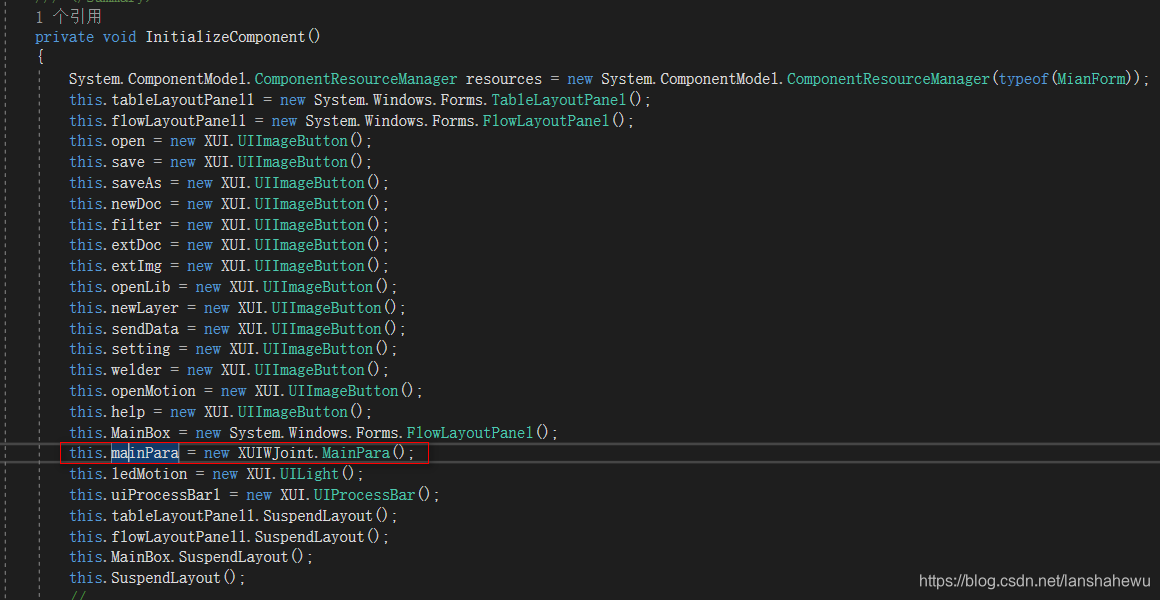Screen dimensions: 1160x600
Task: Click MainBox in its new FlowLayoutPanel assignment
Action: coord(141,432)
